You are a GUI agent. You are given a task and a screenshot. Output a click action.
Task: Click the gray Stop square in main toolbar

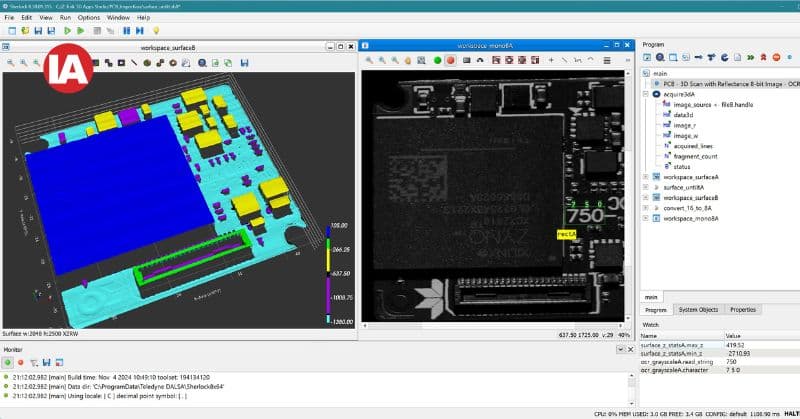(97, 31)
